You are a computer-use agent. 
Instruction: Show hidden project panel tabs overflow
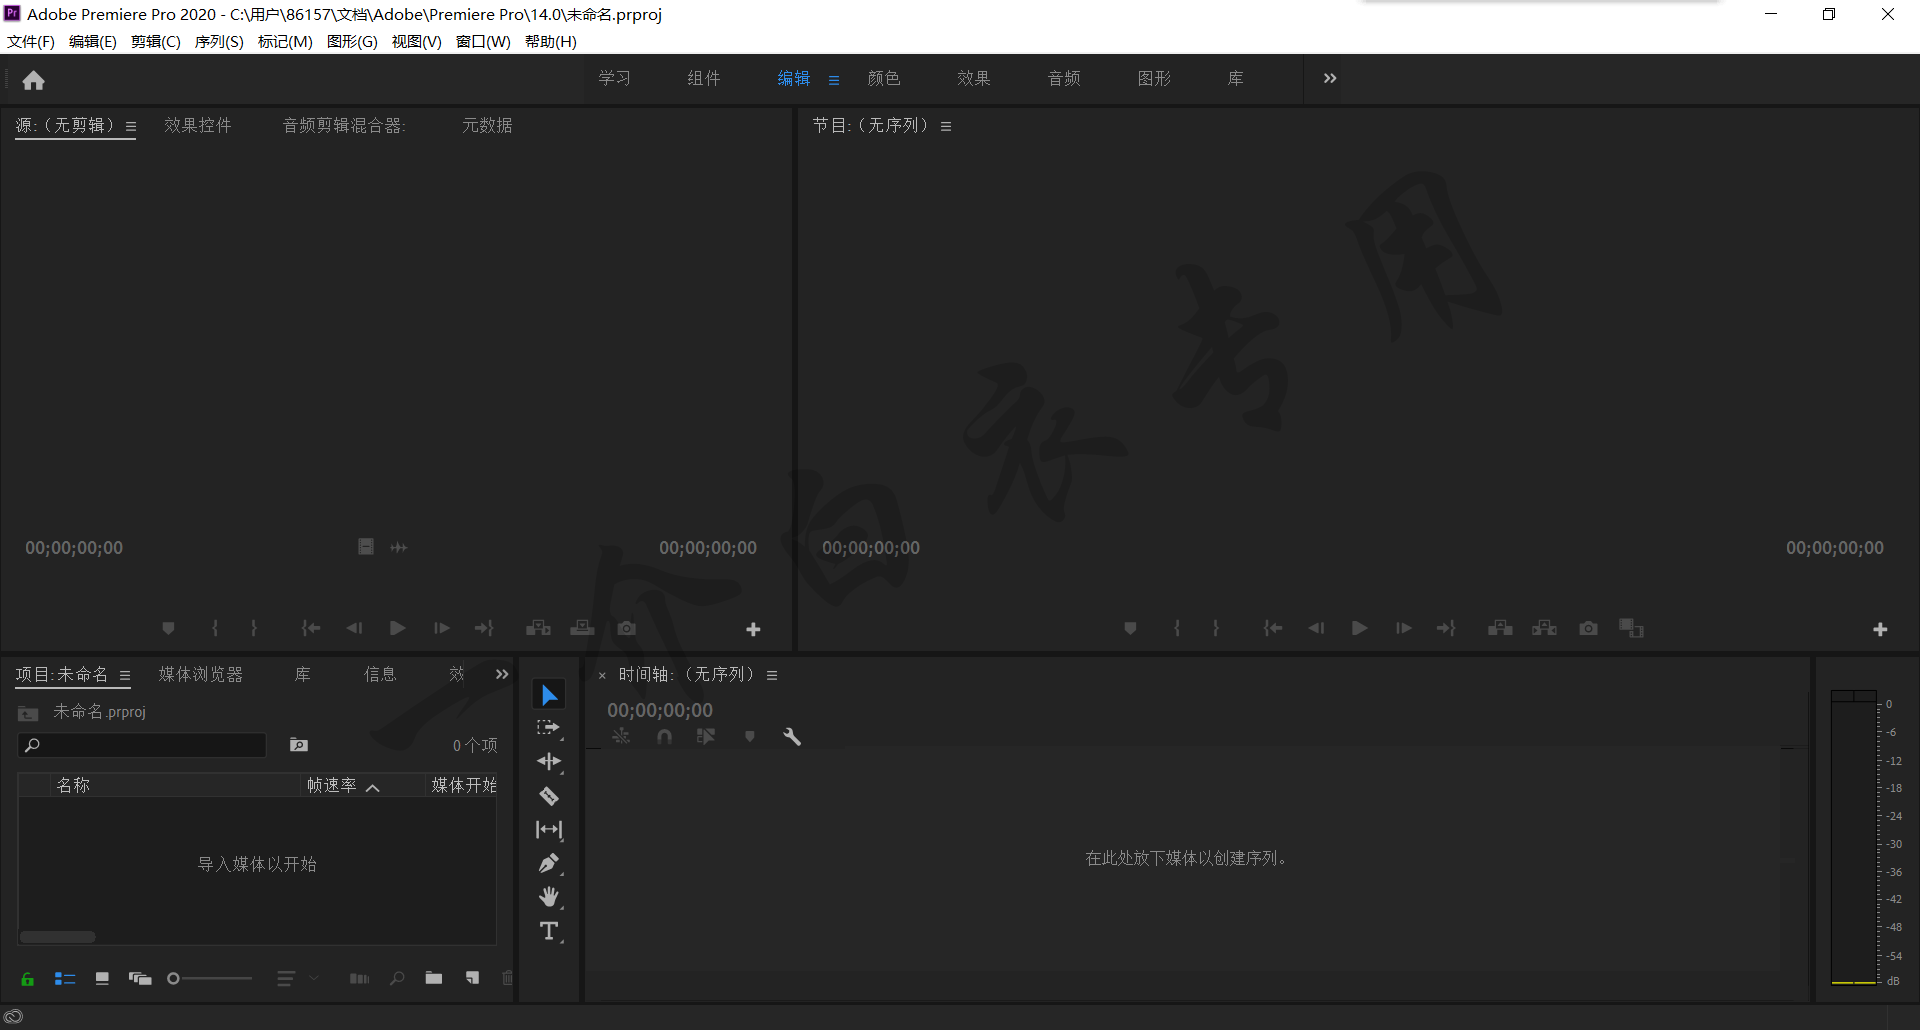[502, 674]
